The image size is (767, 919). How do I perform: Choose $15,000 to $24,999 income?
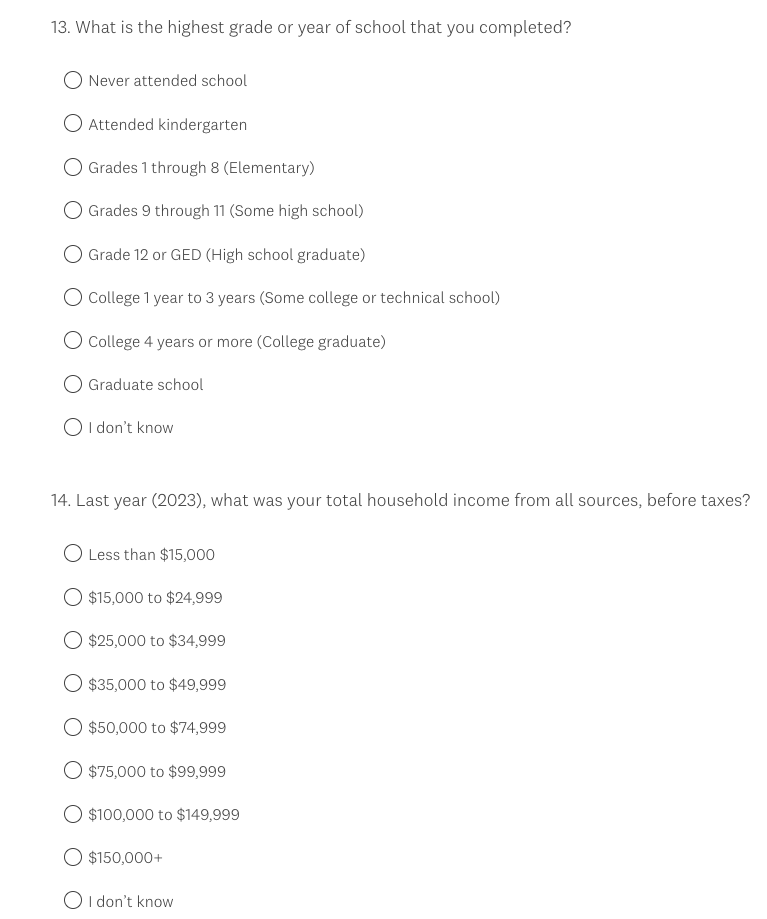click(x=73, y=597)
